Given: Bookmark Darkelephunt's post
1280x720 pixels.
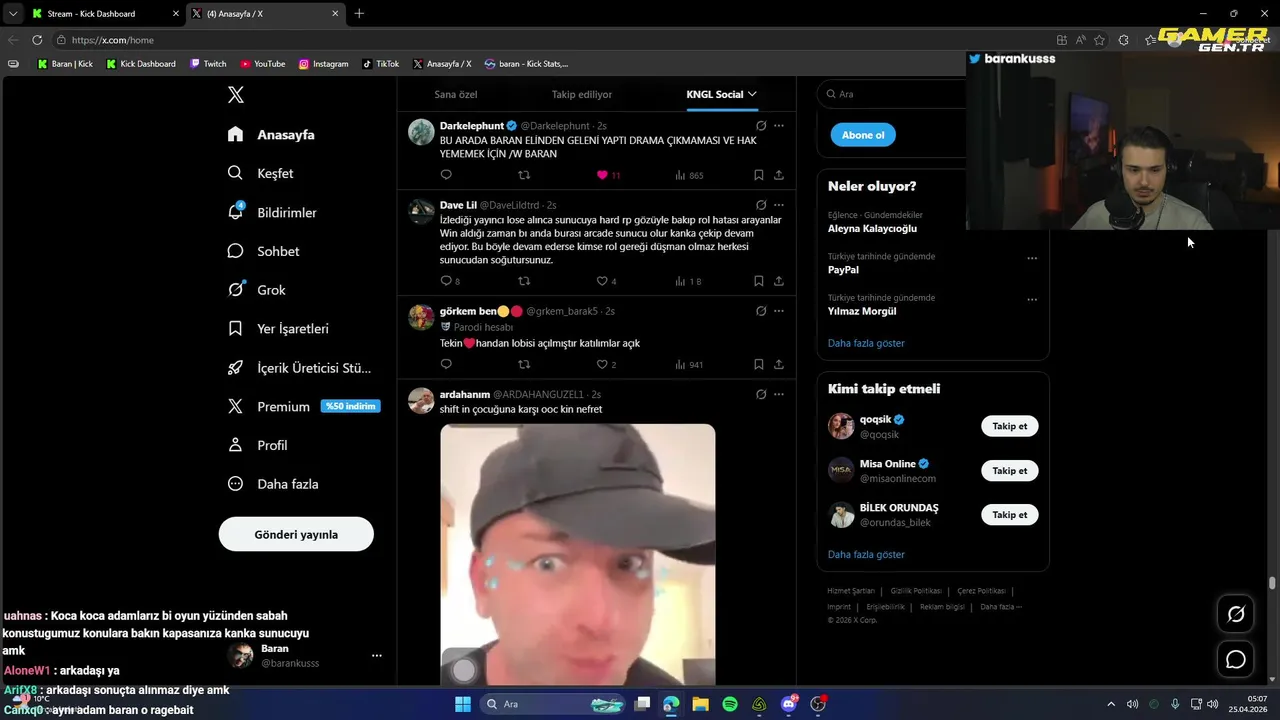Looking at the screenshot, I should pos(759,175).
